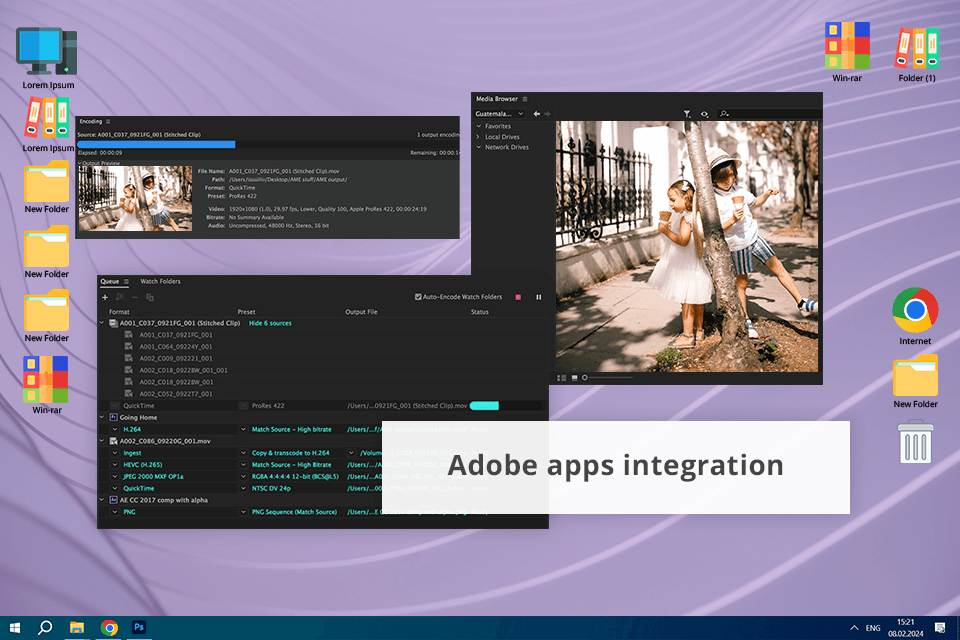Switch Media Browser to thumbnail view
Image resolution: width=960 pixels, height=640 pixels.
point(574,378)
